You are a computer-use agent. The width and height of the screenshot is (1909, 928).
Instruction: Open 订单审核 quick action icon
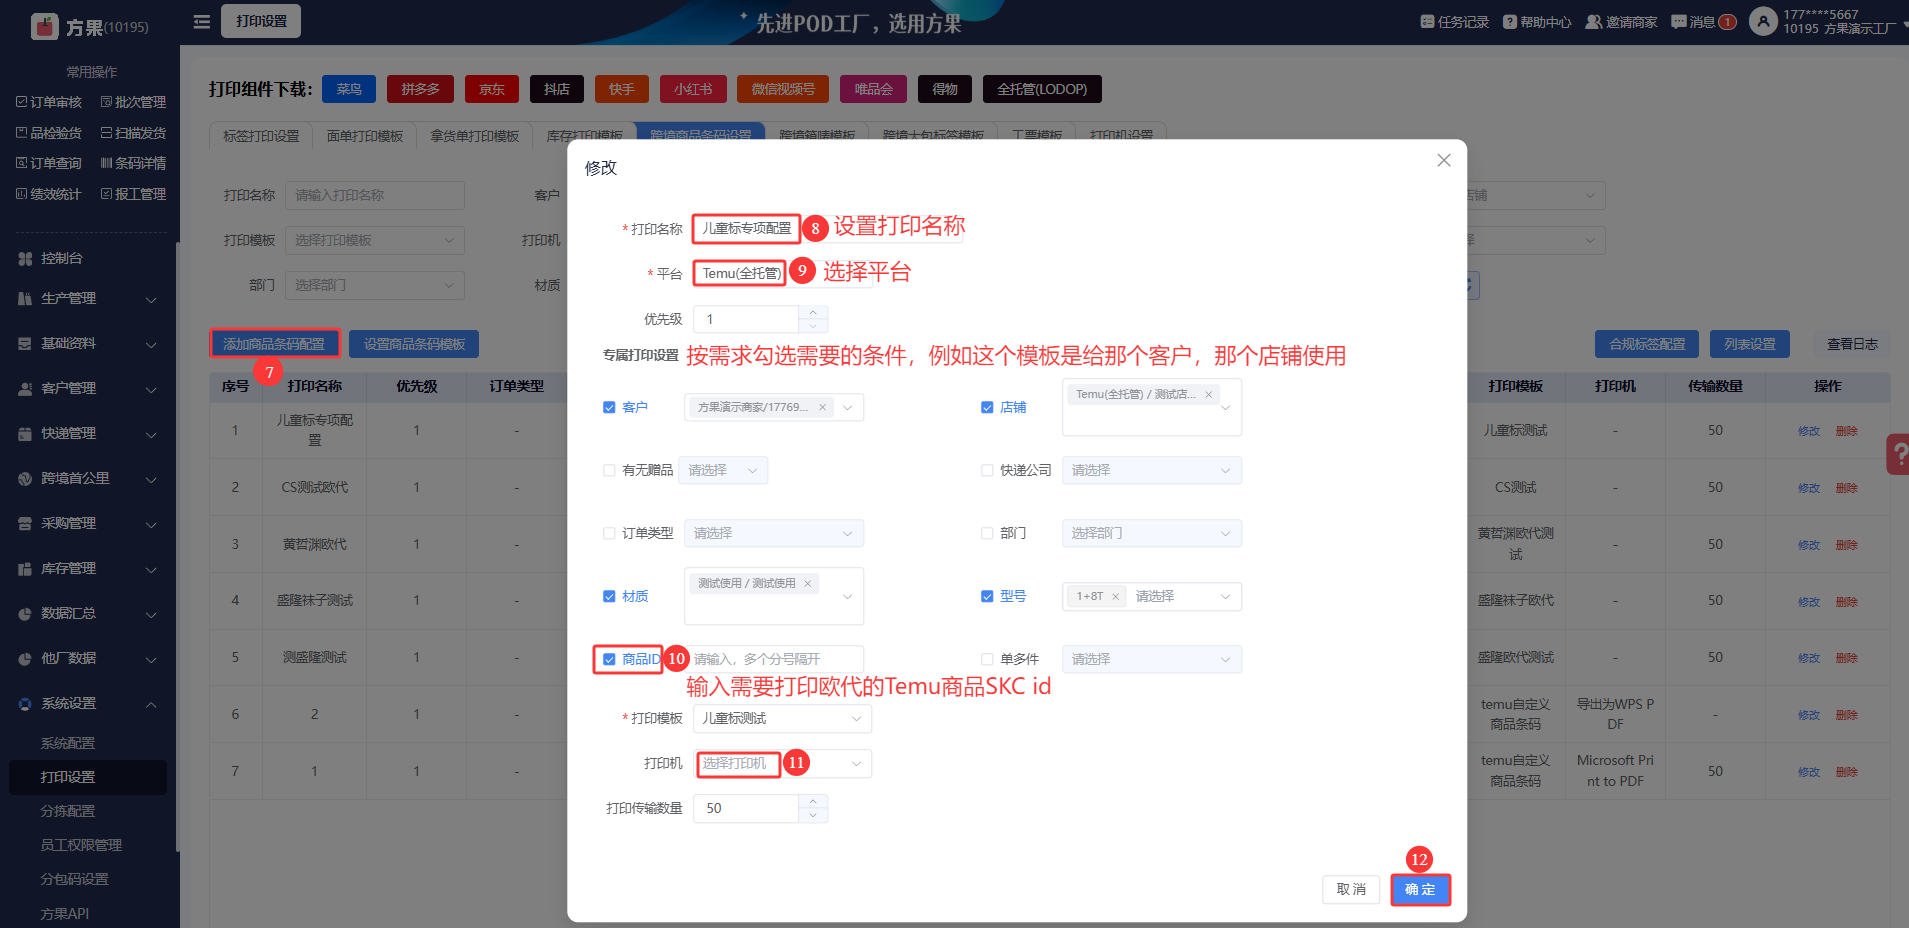[x=21, y=102]
